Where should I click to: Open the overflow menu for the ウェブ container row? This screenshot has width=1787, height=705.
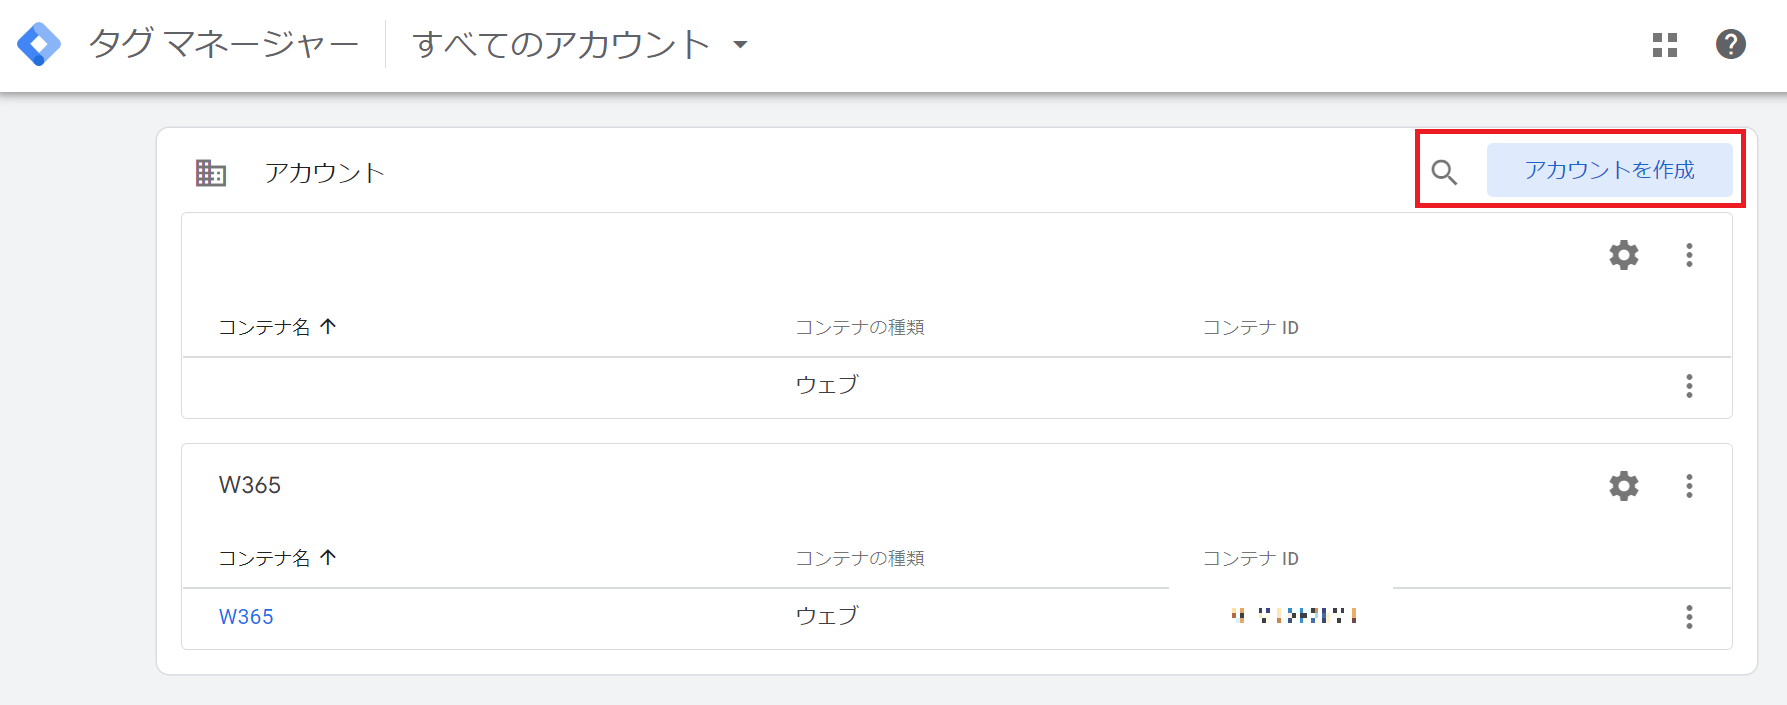(1689, 385)
